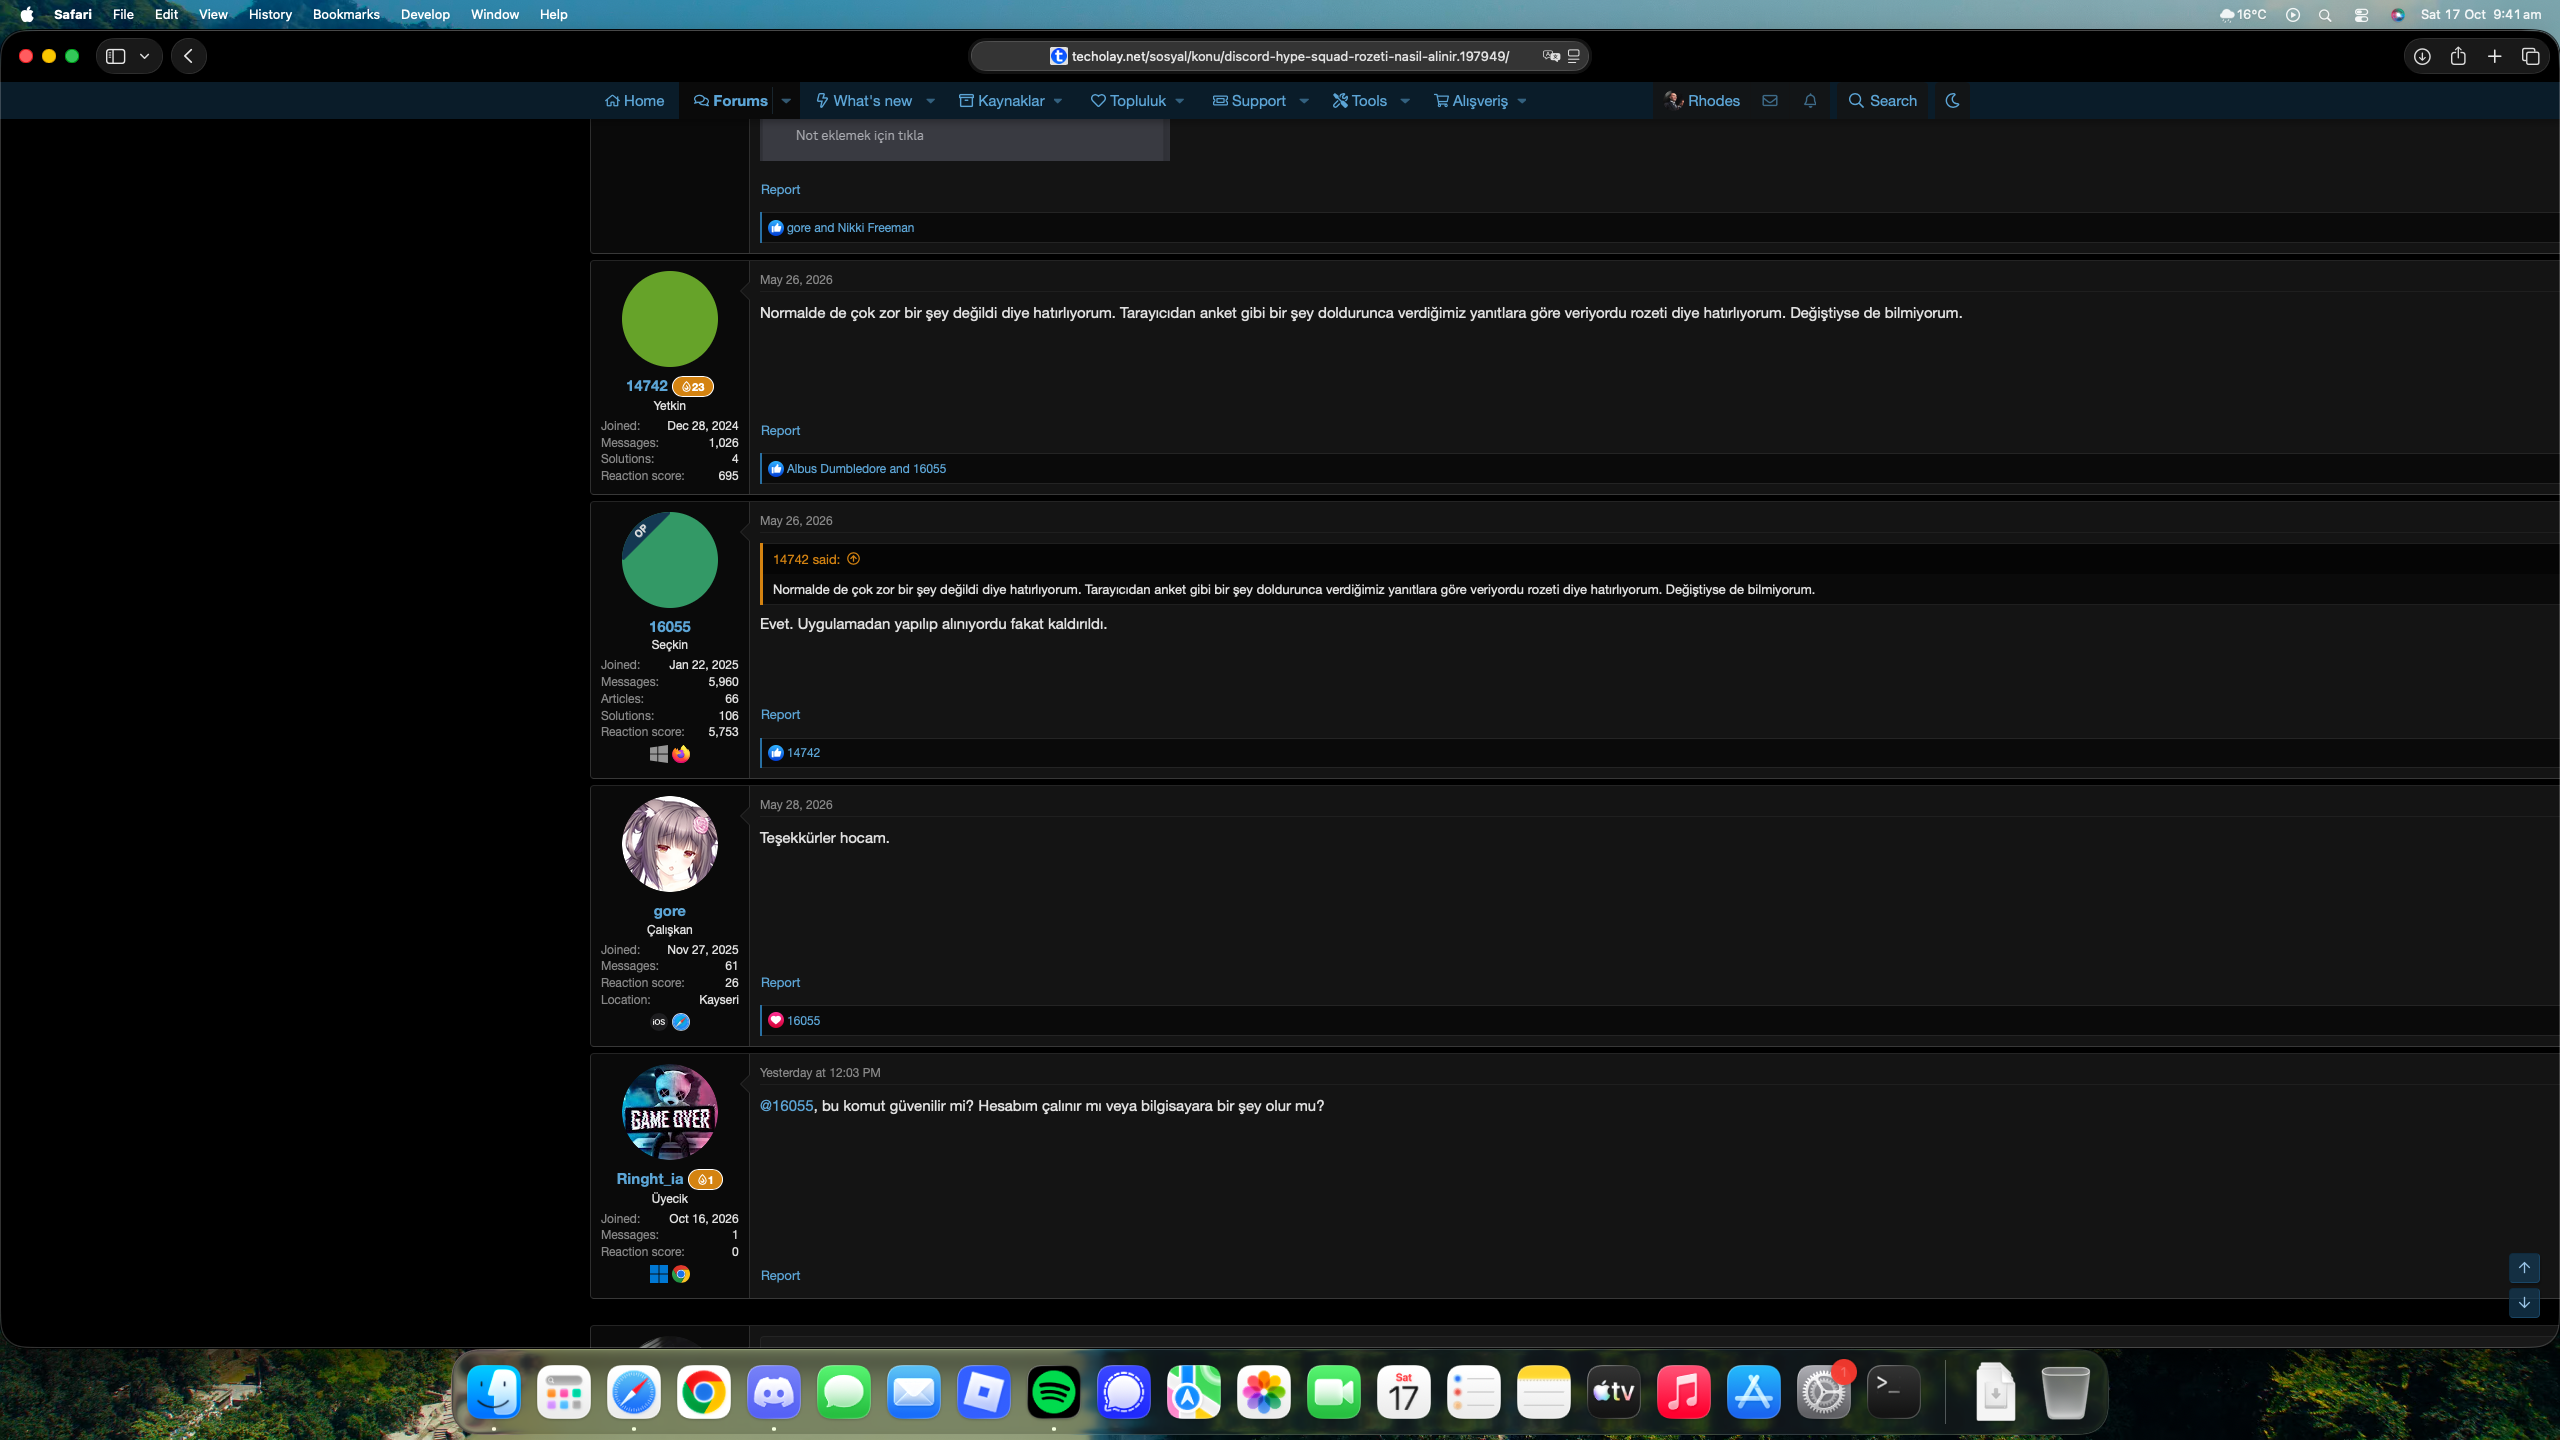The width and height of the screenshot is (2560, 1440).
Task: Expand the What's new dropdown arrow
Action: (931, 101)
